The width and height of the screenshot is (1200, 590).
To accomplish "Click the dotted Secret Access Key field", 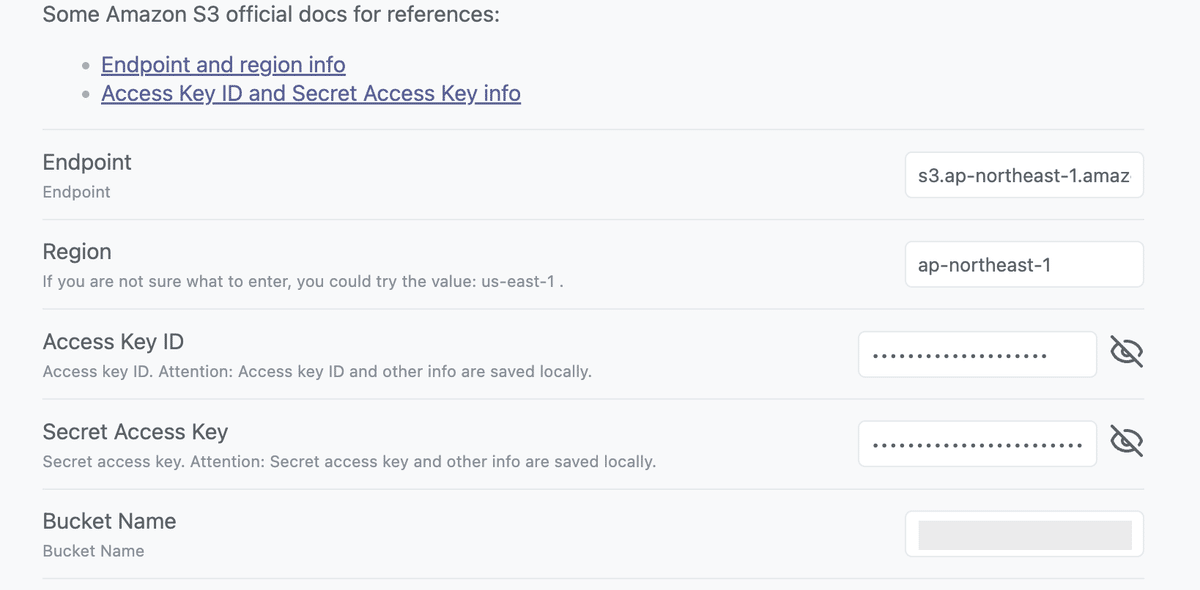I will [x=976, y=443].
